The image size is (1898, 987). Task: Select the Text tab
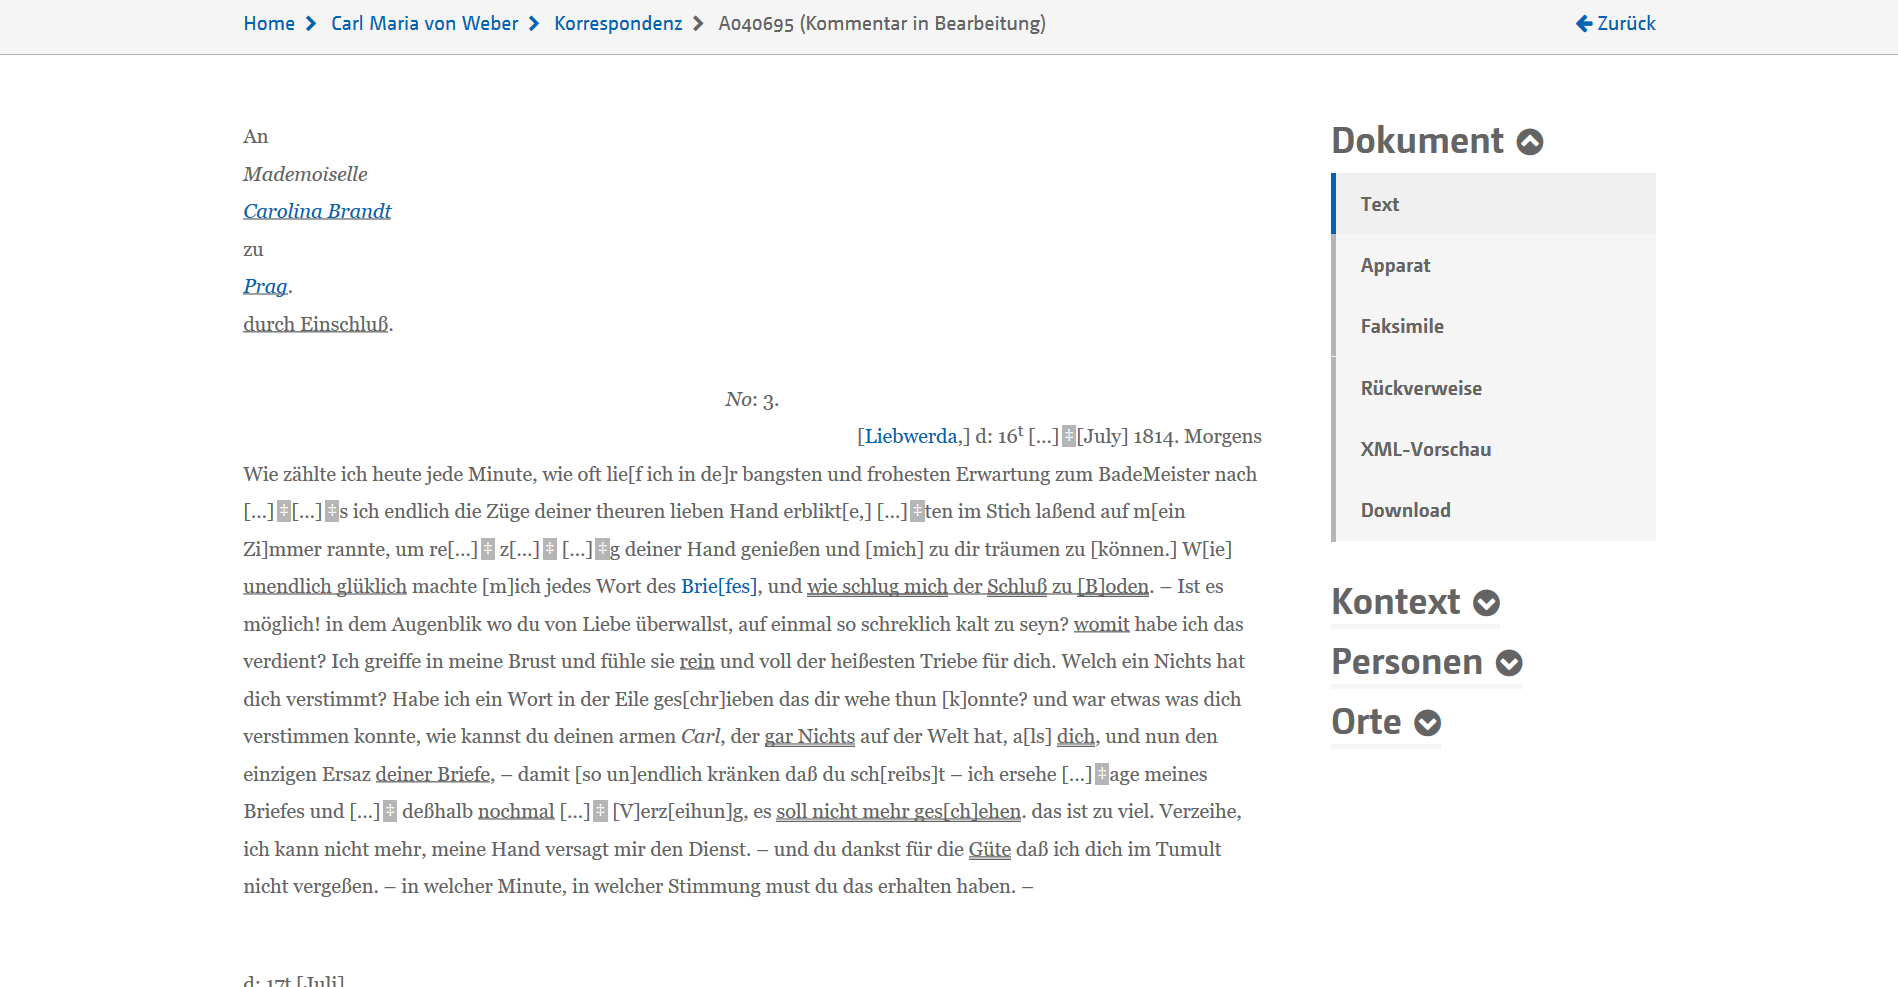coord(1495,204)
